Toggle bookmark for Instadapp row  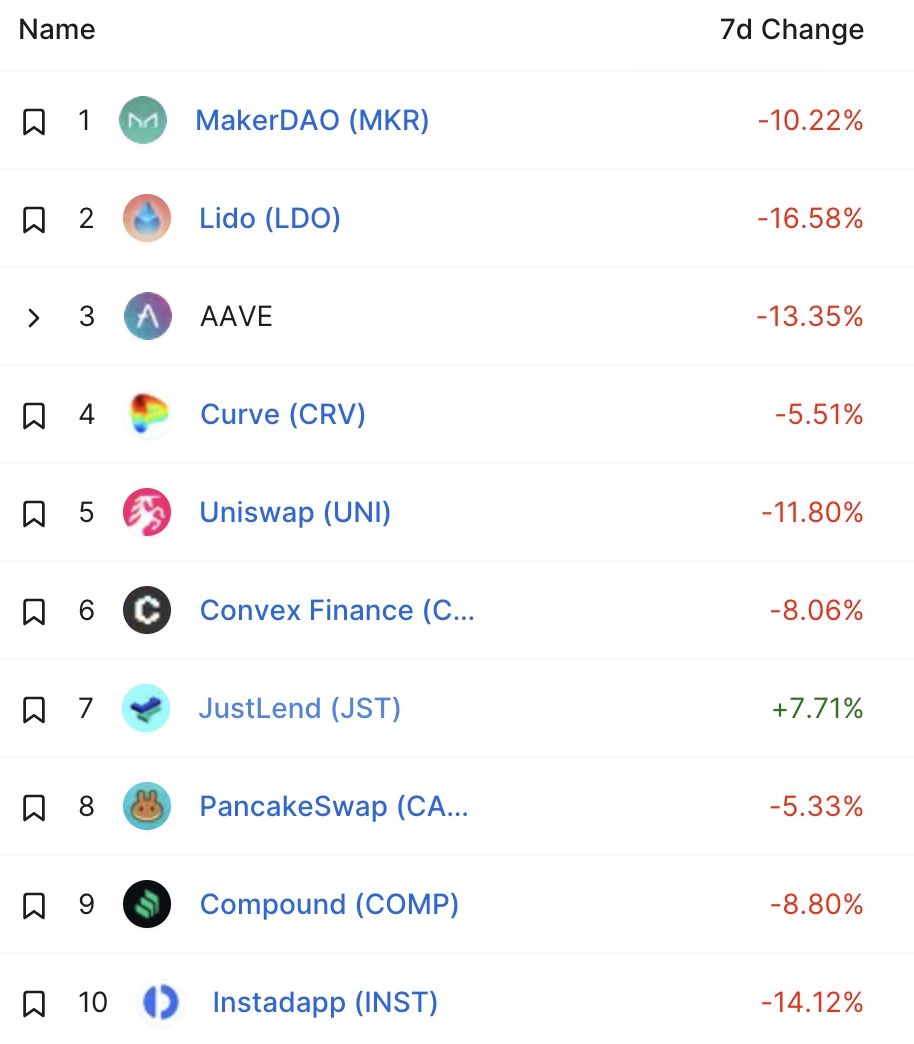pos(34,1003)
